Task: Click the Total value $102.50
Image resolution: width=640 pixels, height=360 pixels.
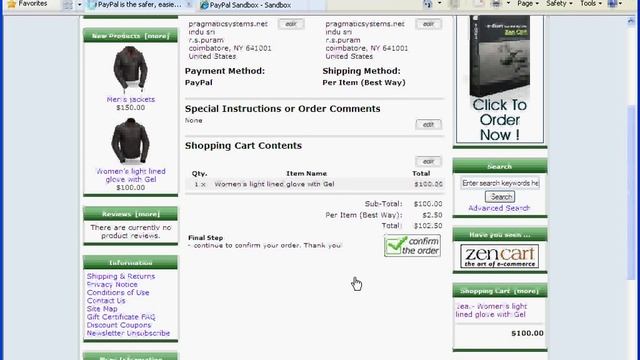Action: 428,226
